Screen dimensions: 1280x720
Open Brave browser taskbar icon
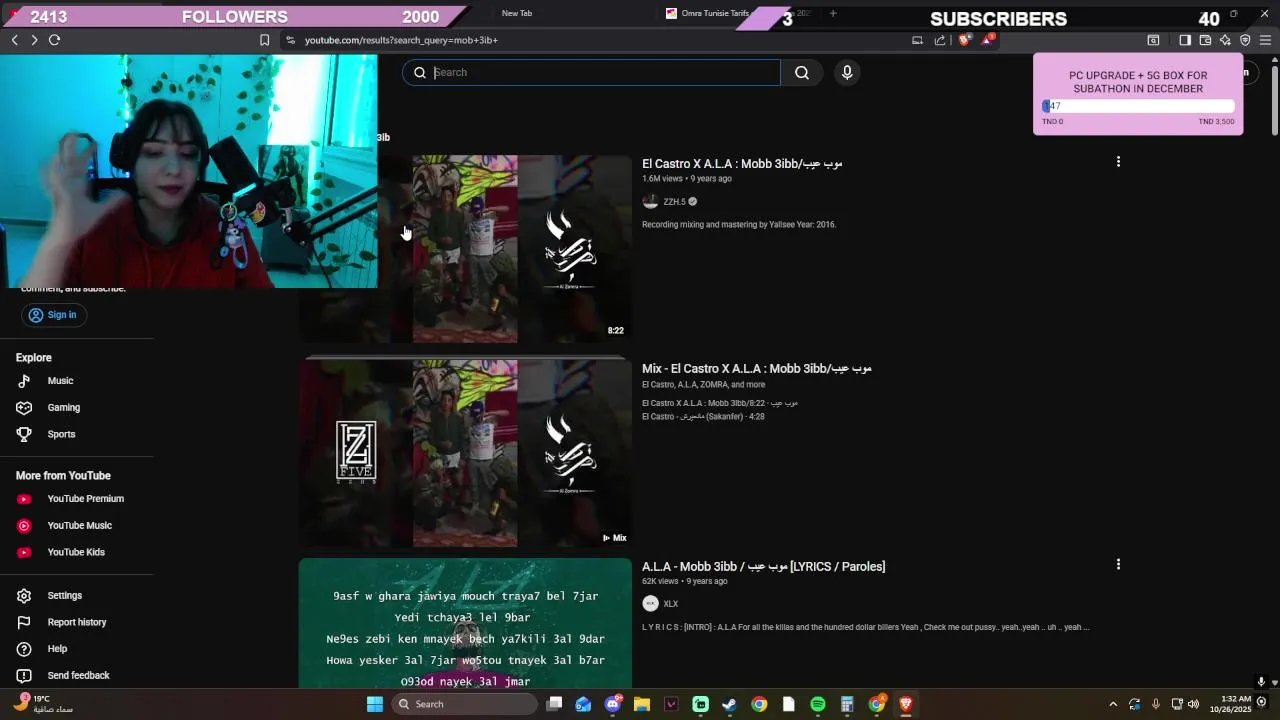coord(906,704)
